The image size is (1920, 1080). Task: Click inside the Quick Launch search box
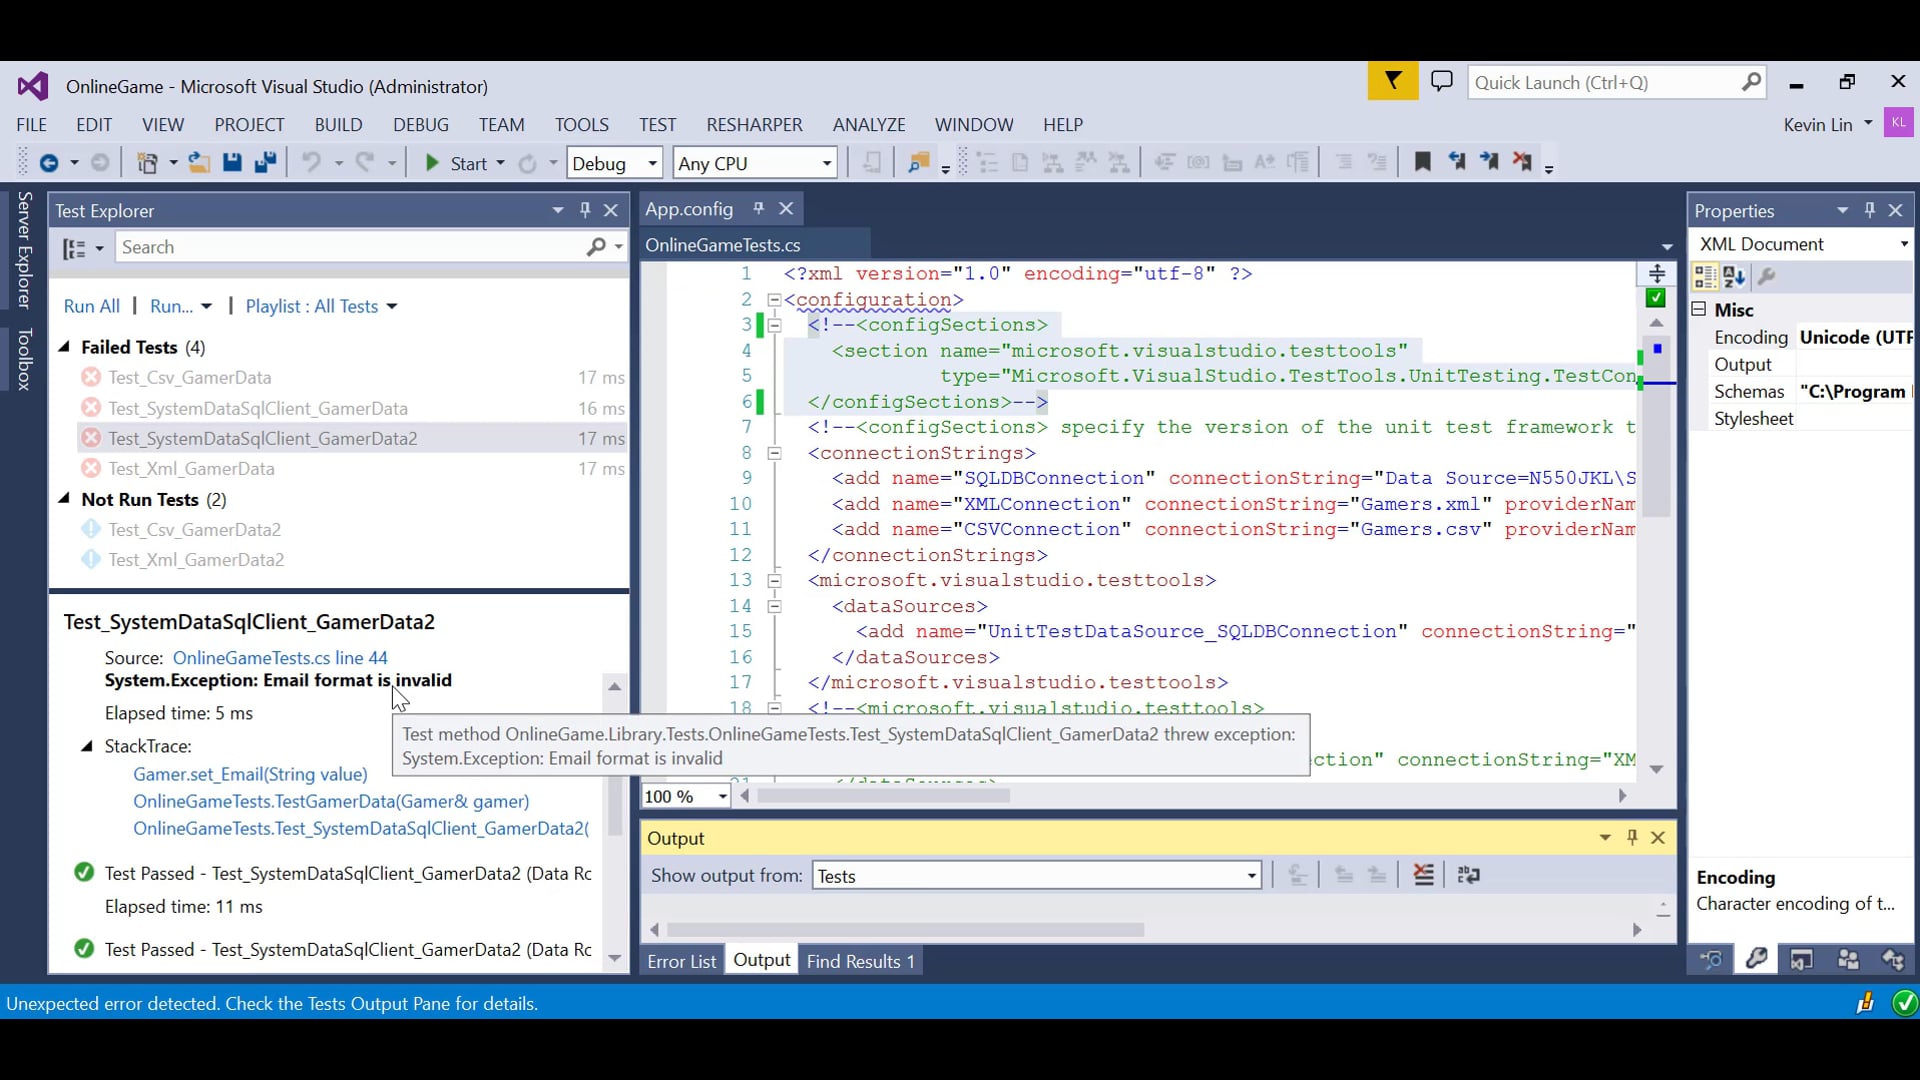coord(1600,82)
